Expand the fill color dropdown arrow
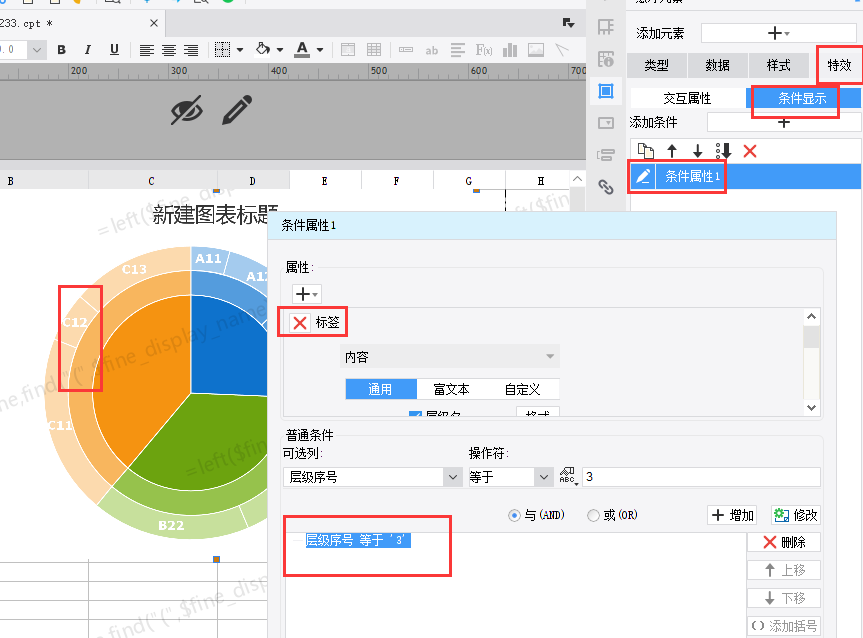863x638 pixels. pyautogui.click(x=280, y=50)
